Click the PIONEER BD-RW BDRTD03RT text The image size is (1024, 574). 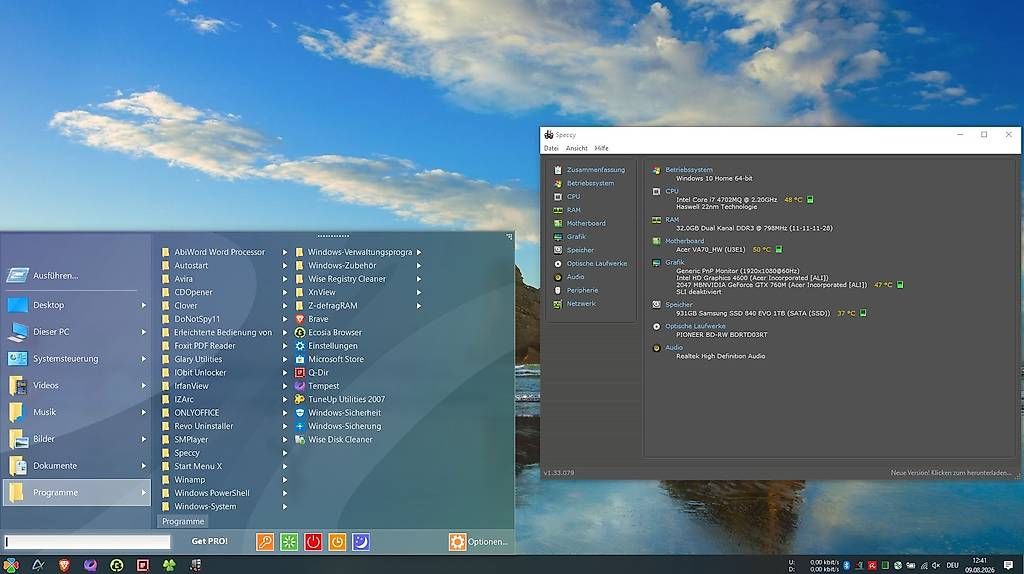(722, 335)
